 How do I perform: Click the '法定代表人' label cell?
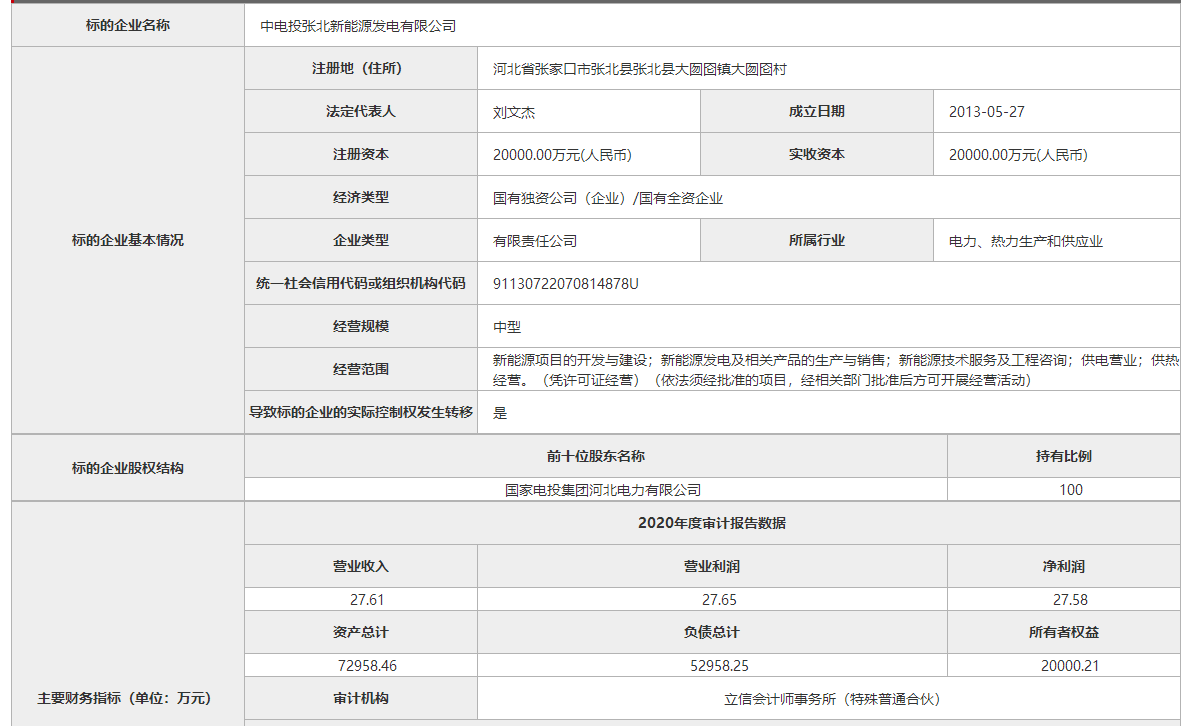tap(361, 112)
